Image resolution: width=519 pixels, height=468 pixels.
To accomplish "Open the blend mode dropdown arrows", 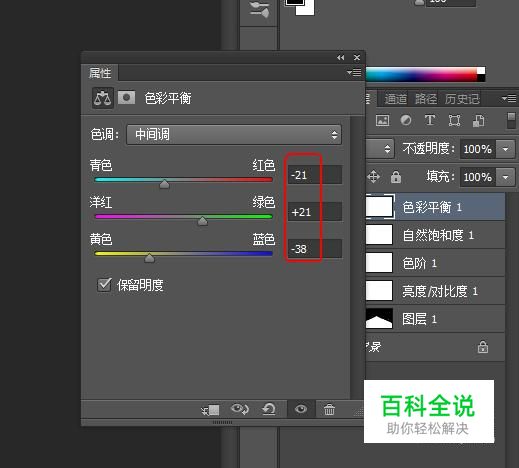I will point(387,149).
